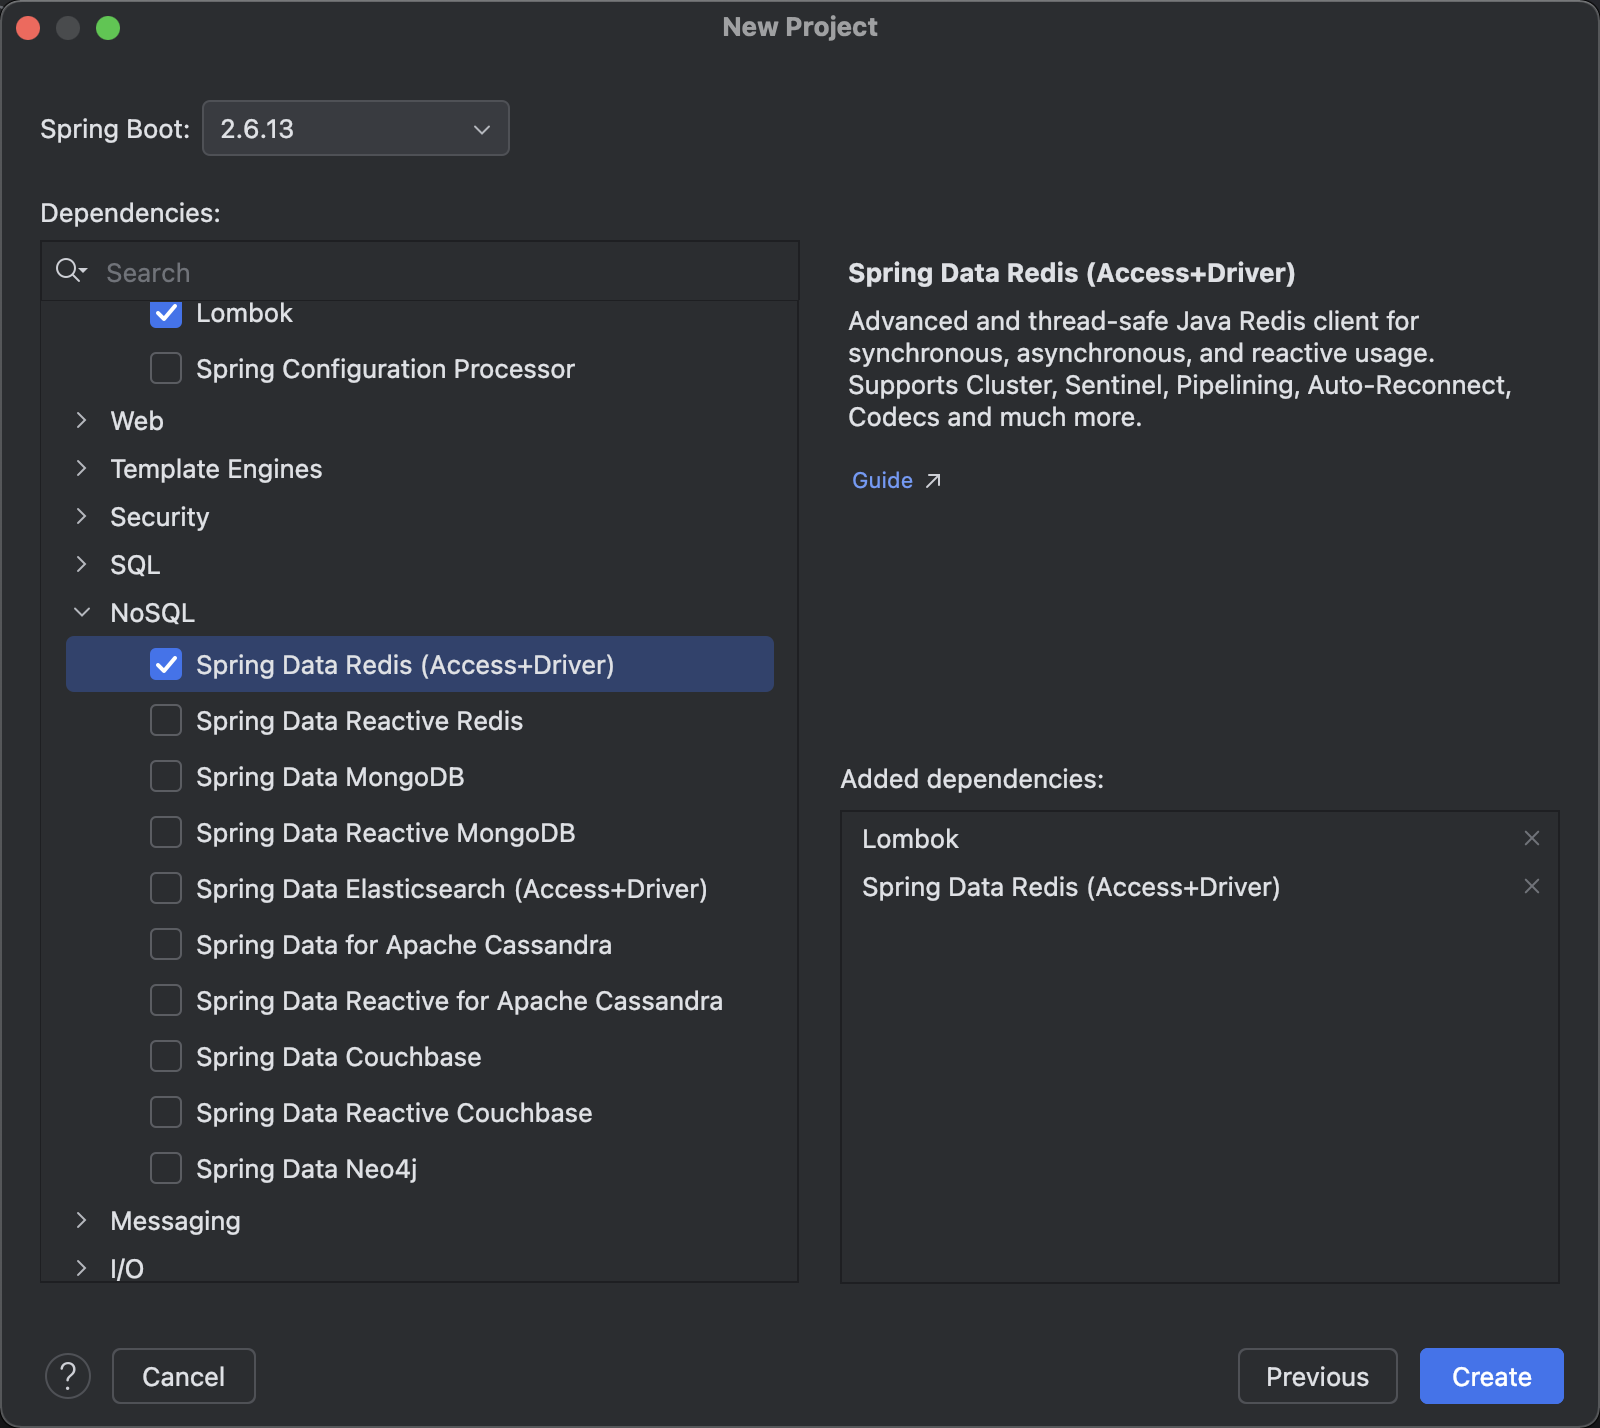Remove Spring Data Redis from added dependencies
This screenshot has height=1428, width=1600.
tap(1531, 886)
